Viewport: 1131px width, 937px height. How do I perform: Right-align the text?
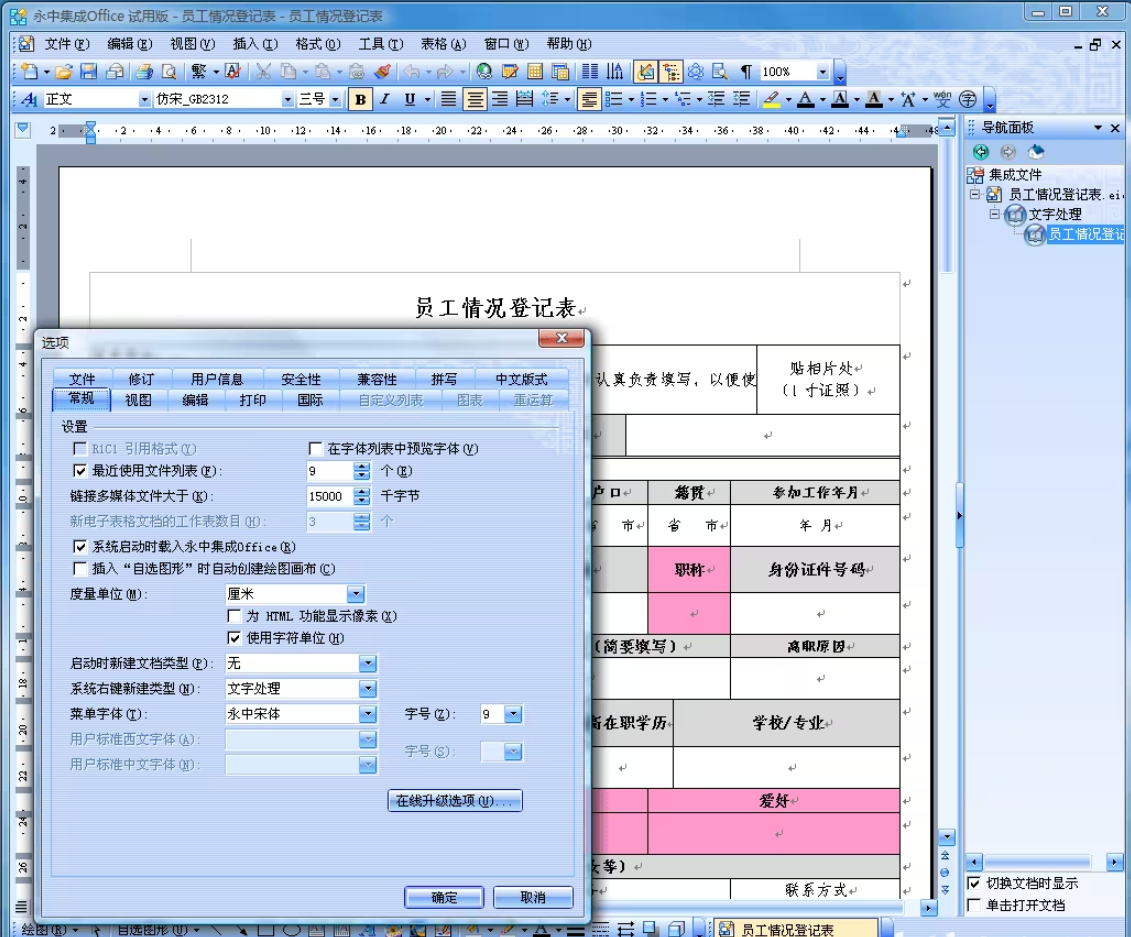pyautogui.click(x=500, y=100)
